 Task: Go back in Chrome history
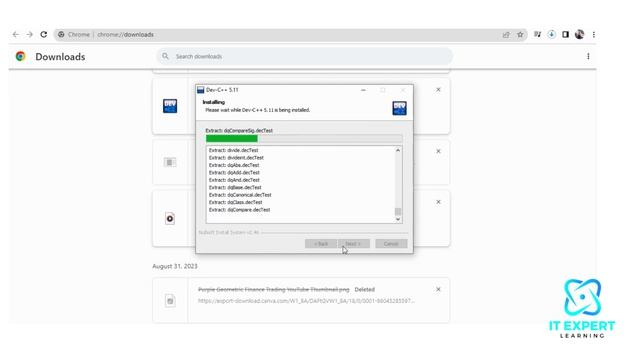pos(16,35)
